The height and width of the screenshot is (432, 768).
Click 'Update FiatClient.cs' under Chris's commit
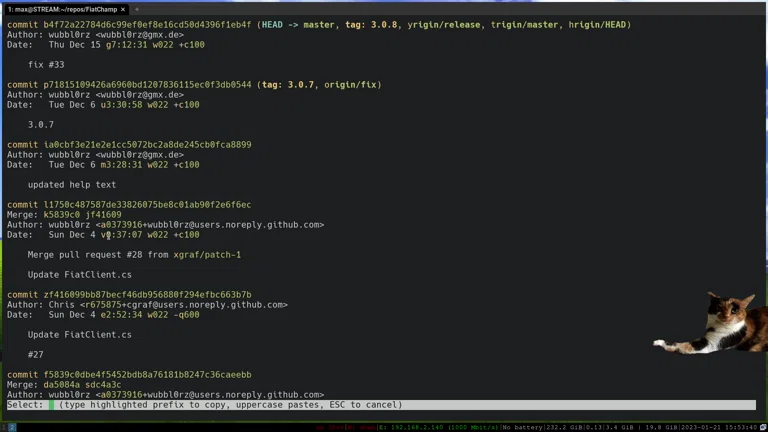(80, 335)
